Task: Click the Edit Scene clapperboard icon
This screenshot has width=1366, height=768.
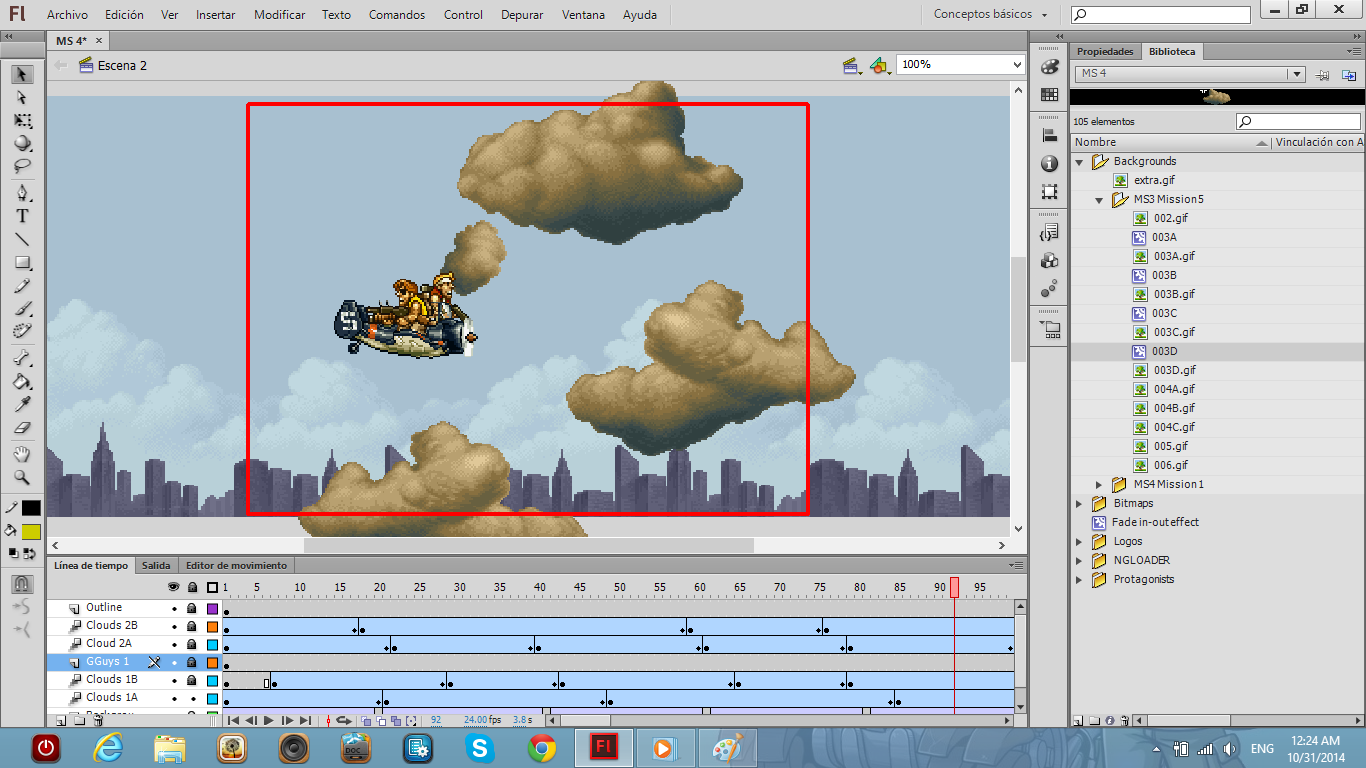Action: coord(852,65)
